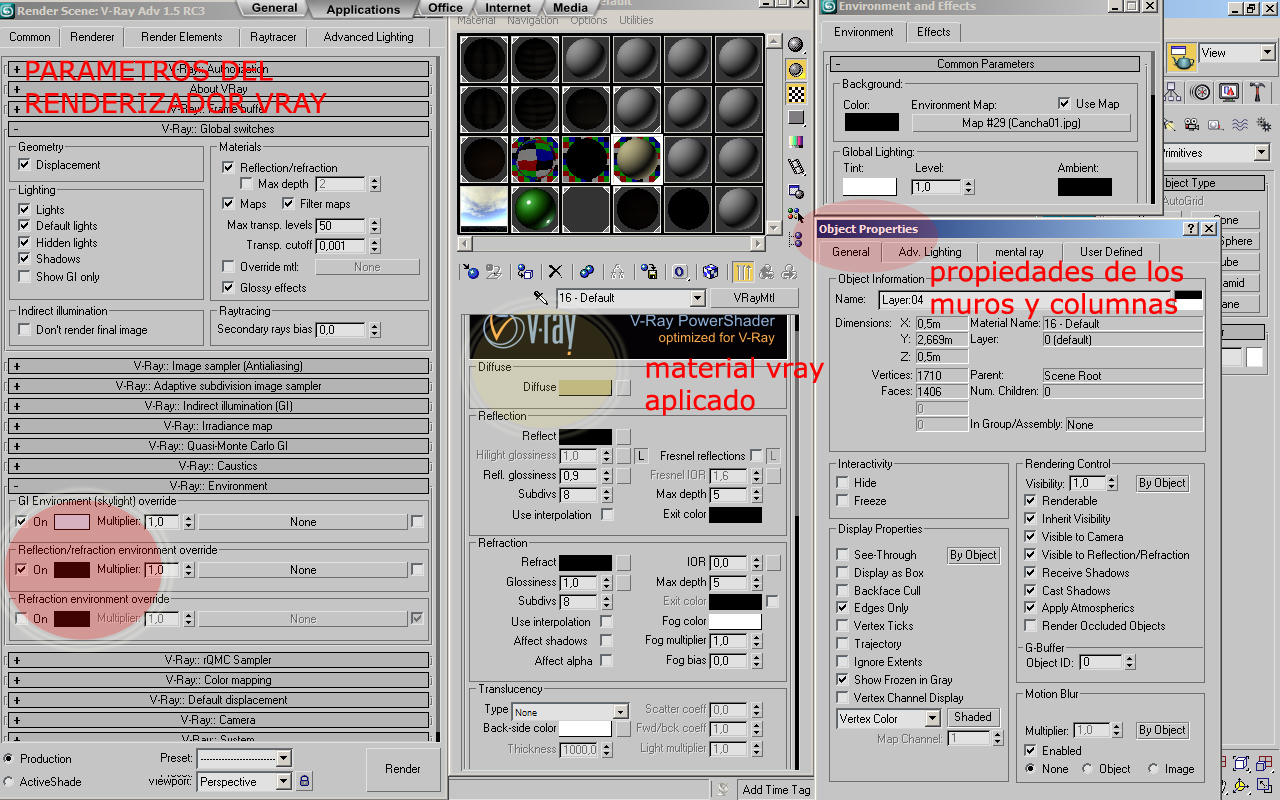This screenshot has width=1280, height=800.
Task: Disable GI Environment skylight override On
Action: (x=22, y=522)
